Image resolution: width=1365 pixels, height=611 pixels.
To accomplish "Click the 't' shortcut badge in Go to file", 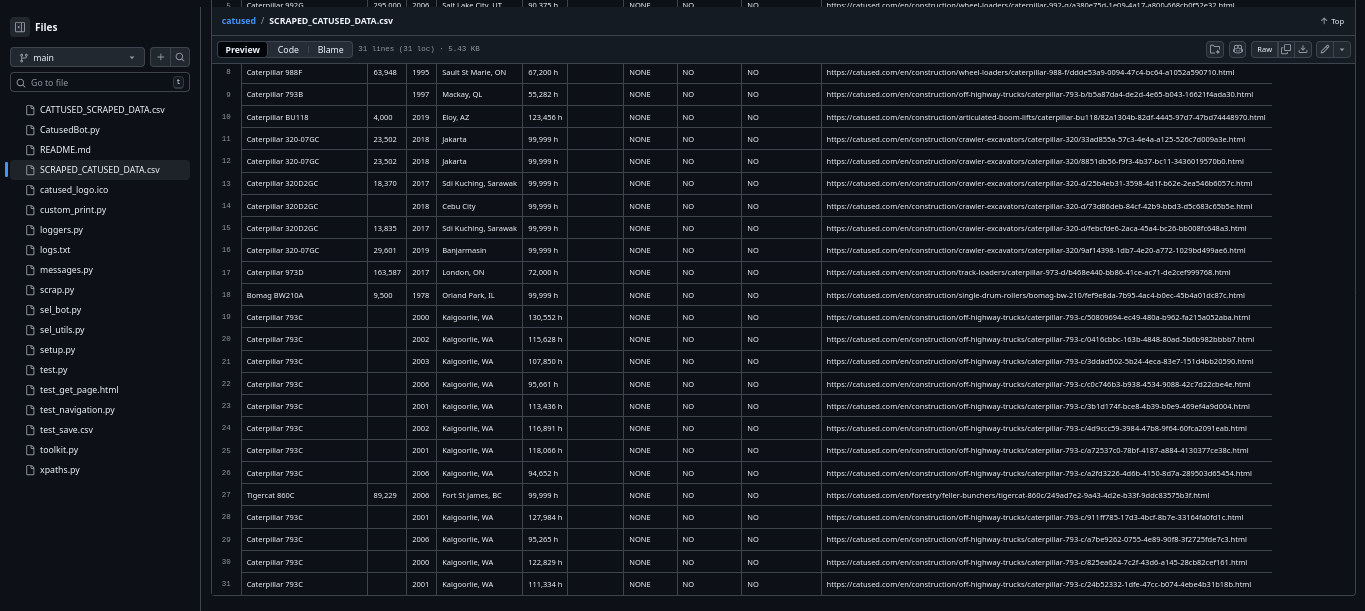I will point(178,82).
